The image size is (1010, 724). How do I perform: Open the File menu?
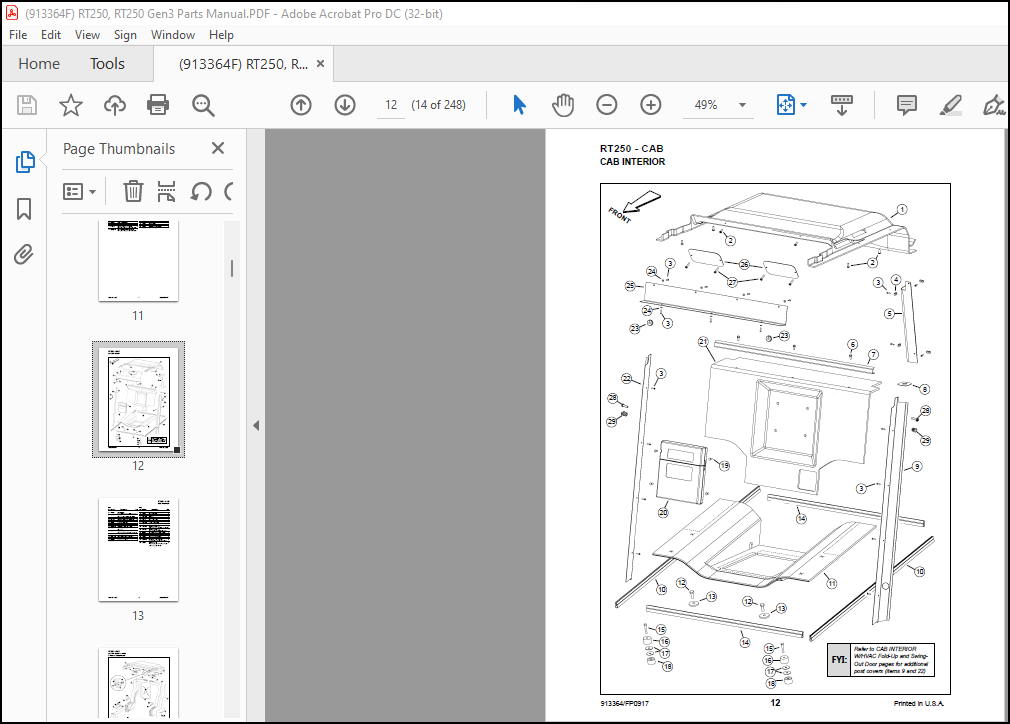18,35
